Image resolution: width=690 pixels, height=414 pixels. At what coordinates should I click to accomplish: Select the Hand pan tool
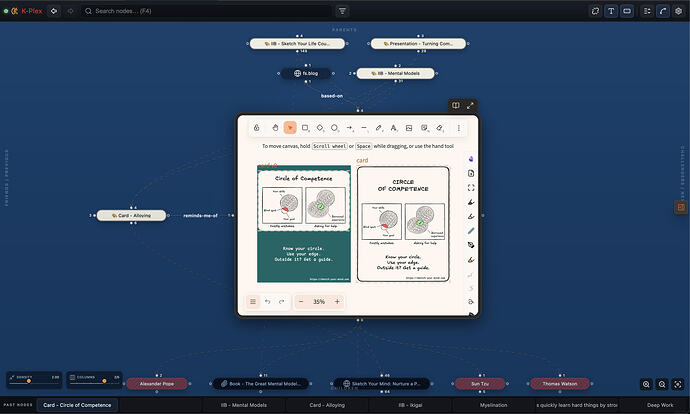(x=275, y=128)
